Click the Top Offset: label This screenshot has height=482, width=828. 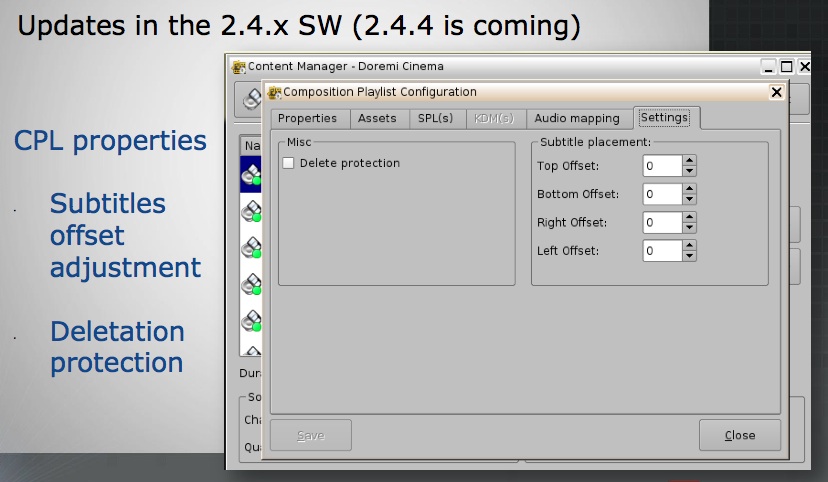point(568,166)
